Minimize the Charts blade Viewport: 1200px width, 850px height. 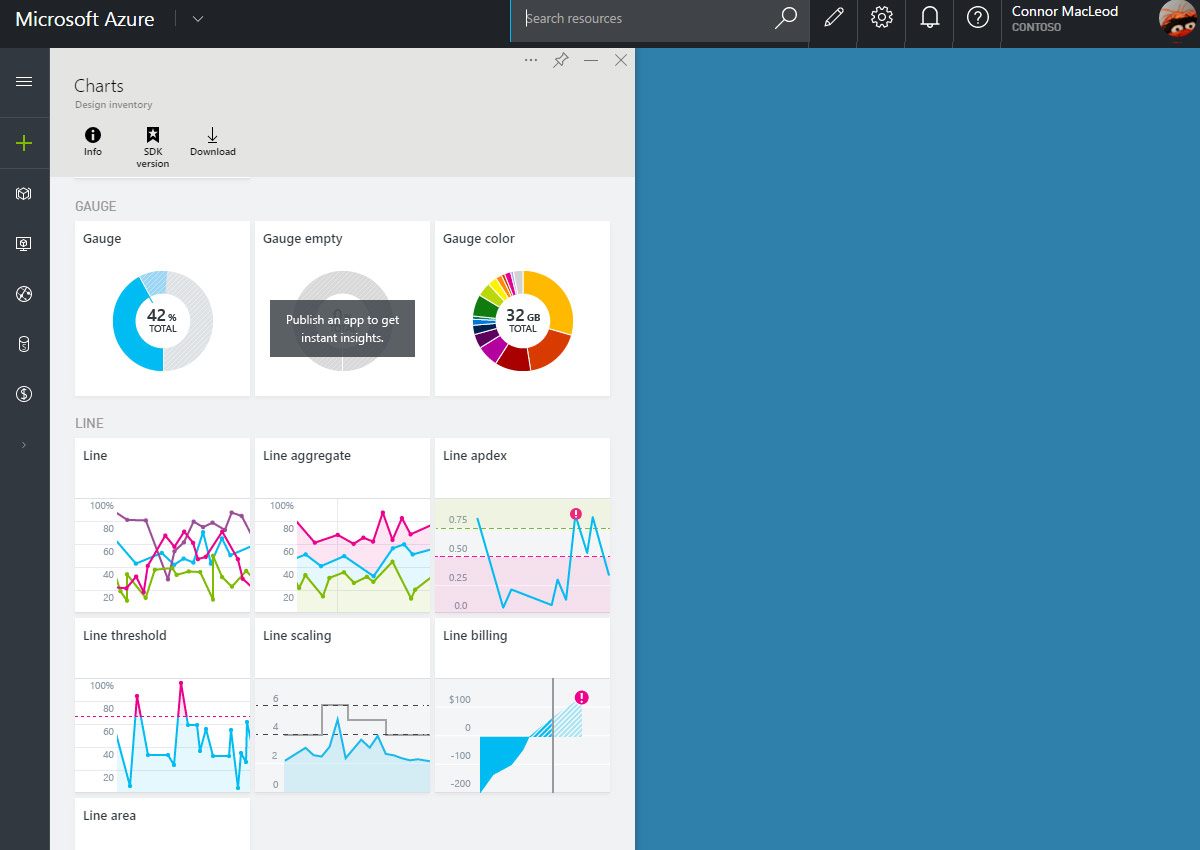591,60
